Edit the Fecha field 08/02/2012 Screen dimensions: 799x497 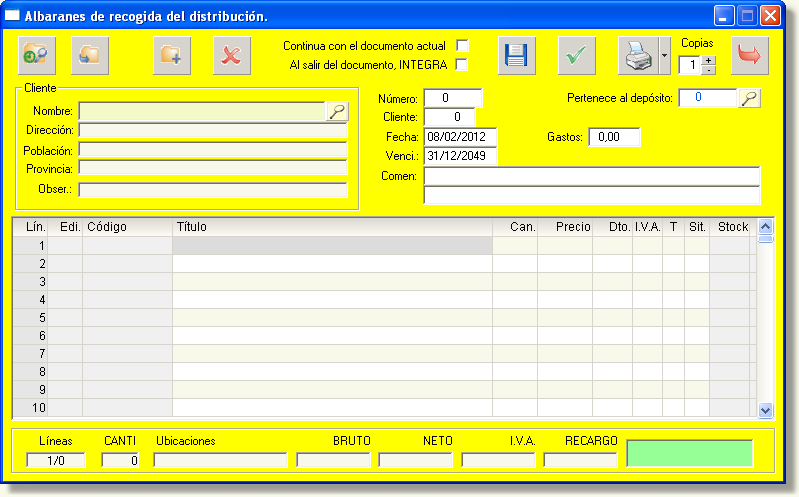[x=460, y=137]
